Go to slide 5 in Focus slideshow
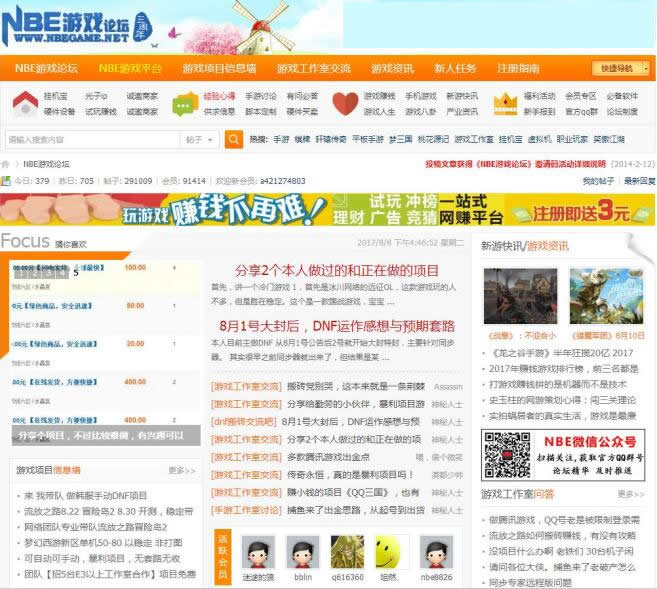The width and height of the screenshot is (657, 589). [x=76, y=271]
